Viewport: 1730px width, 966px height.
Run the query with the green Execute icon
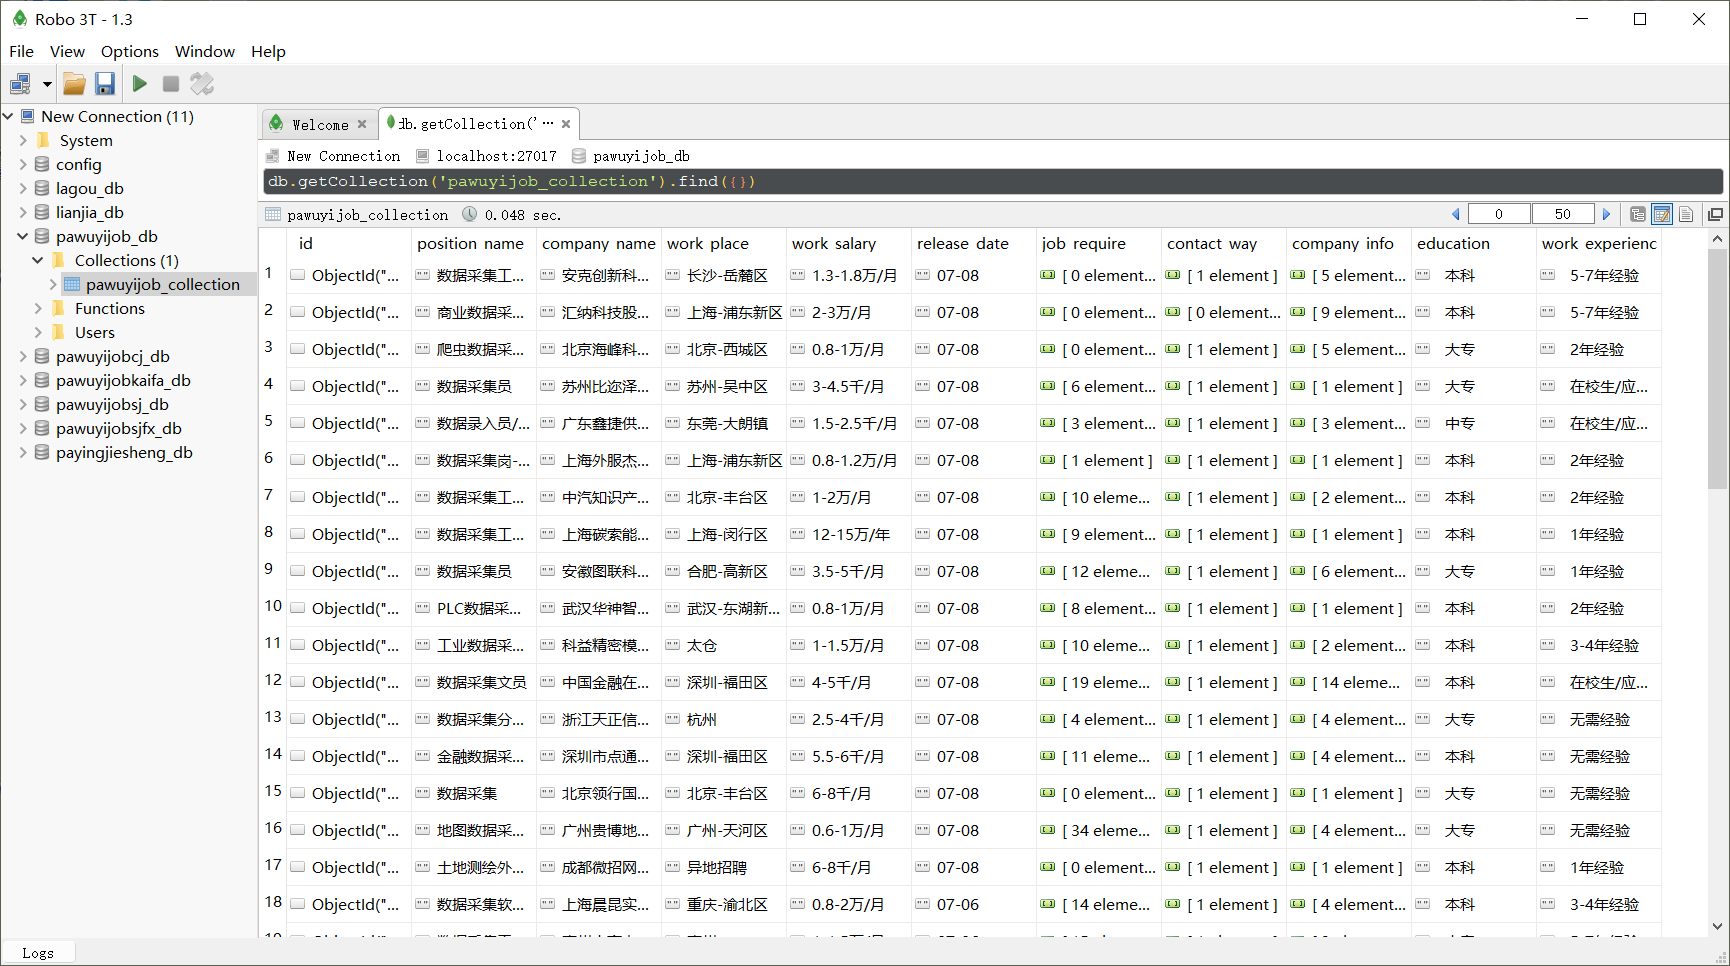[x=140, y=84]
